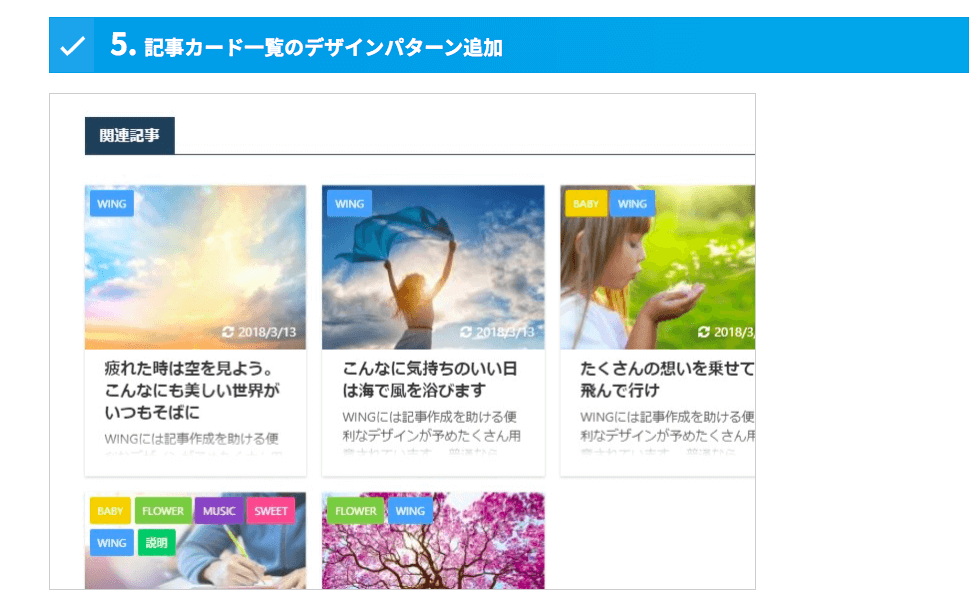This screenshot has width=978, height=606.
Task: Click the checkmark icon in the blue heading
Action: click(x=72, y=46)
